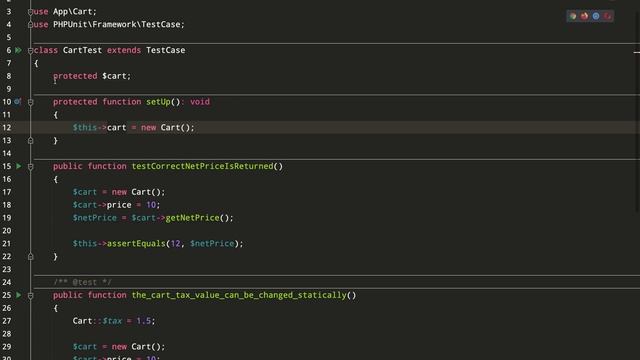This screenshot has height=360, width=640.
Task: Collapse testCorrectNetPriceIsReturned function
Action: click(31, 167)
